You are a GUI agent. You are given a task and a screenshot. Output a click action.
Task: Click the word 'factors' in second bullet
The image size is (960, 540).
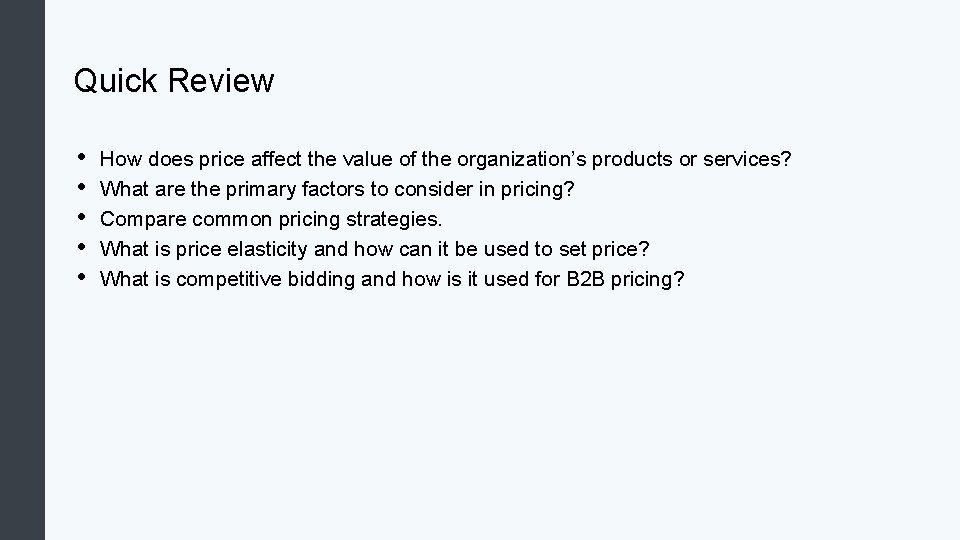coord(333,189)
